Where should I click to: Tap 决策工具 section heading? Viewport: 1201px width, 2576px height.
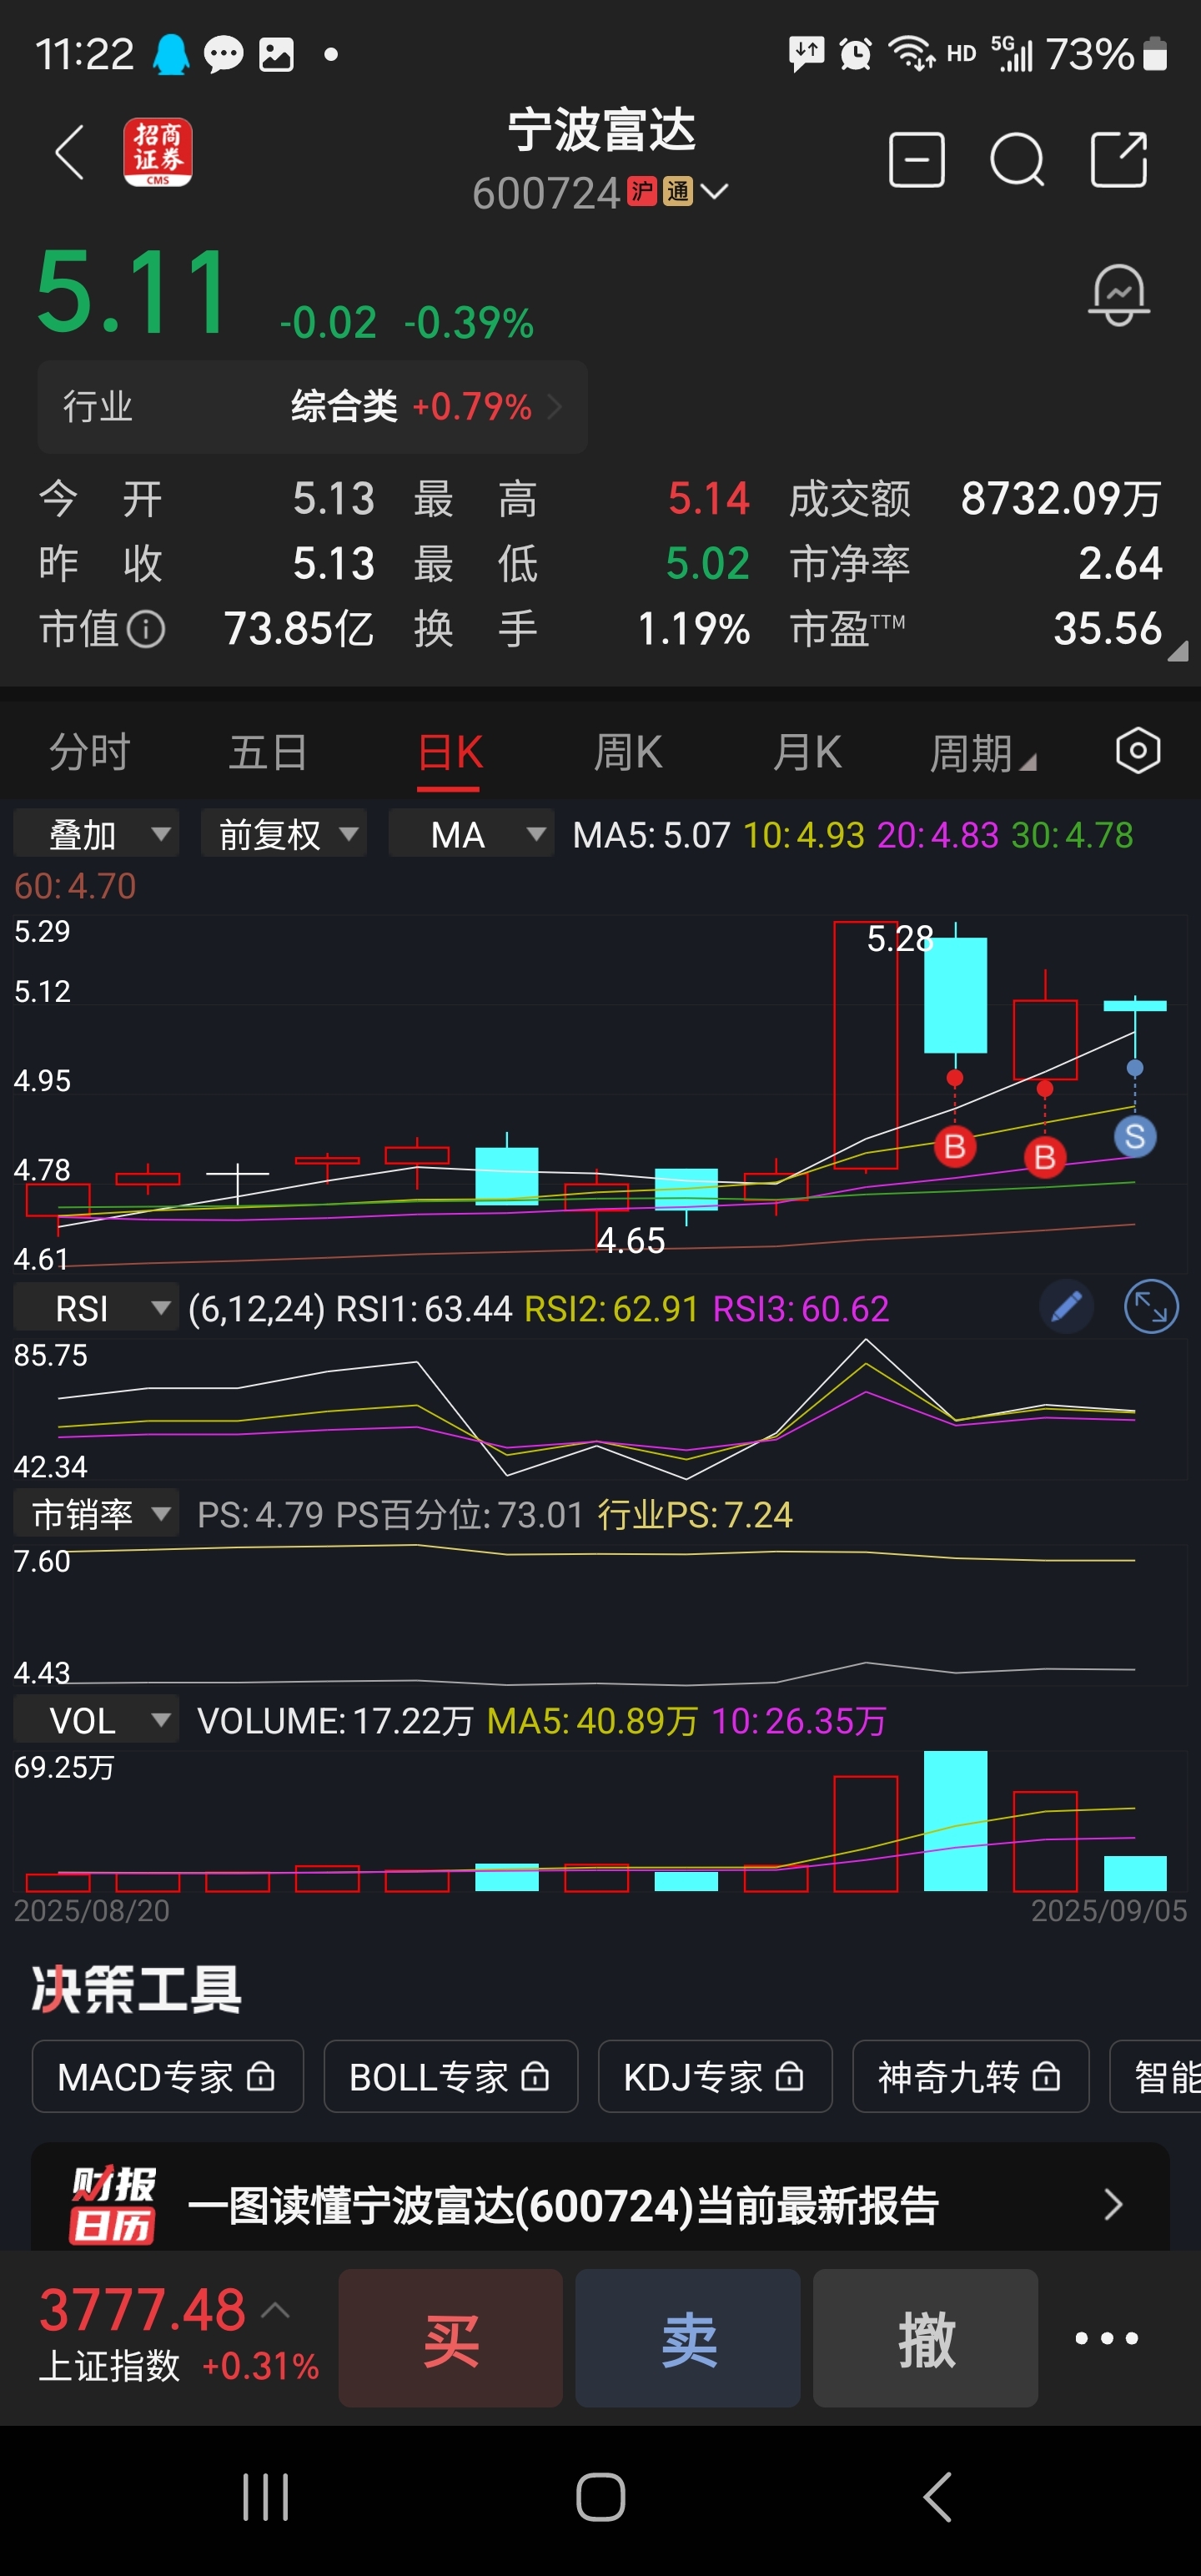tap(137, 1989)
